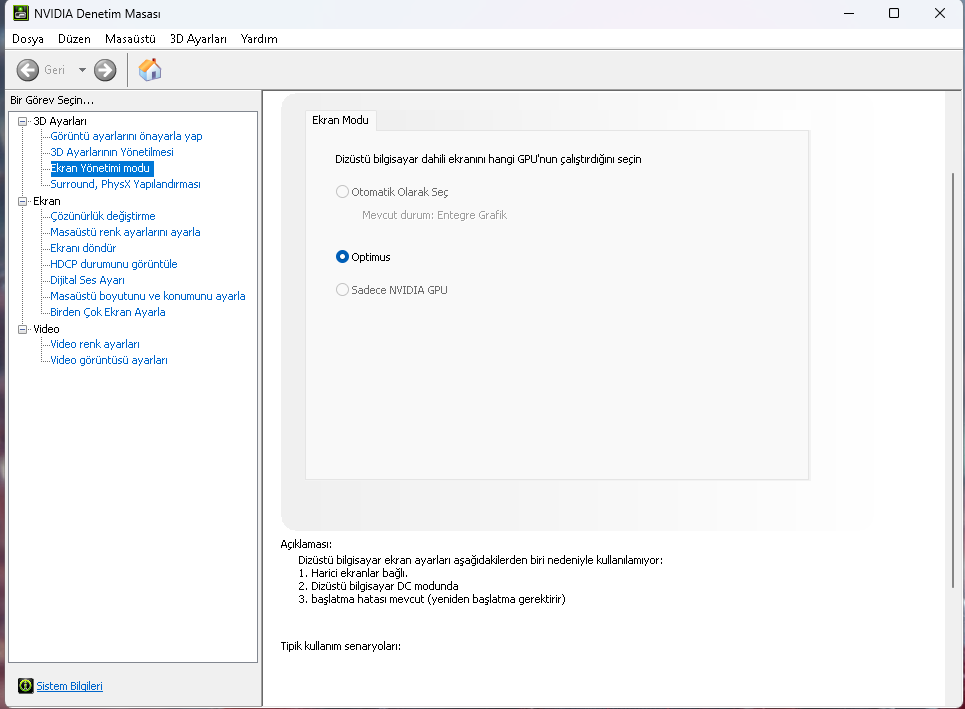This screenshot has height=709, width=965.
Task: Click the Sistem Bilgileri green icon
Action: 26,686
